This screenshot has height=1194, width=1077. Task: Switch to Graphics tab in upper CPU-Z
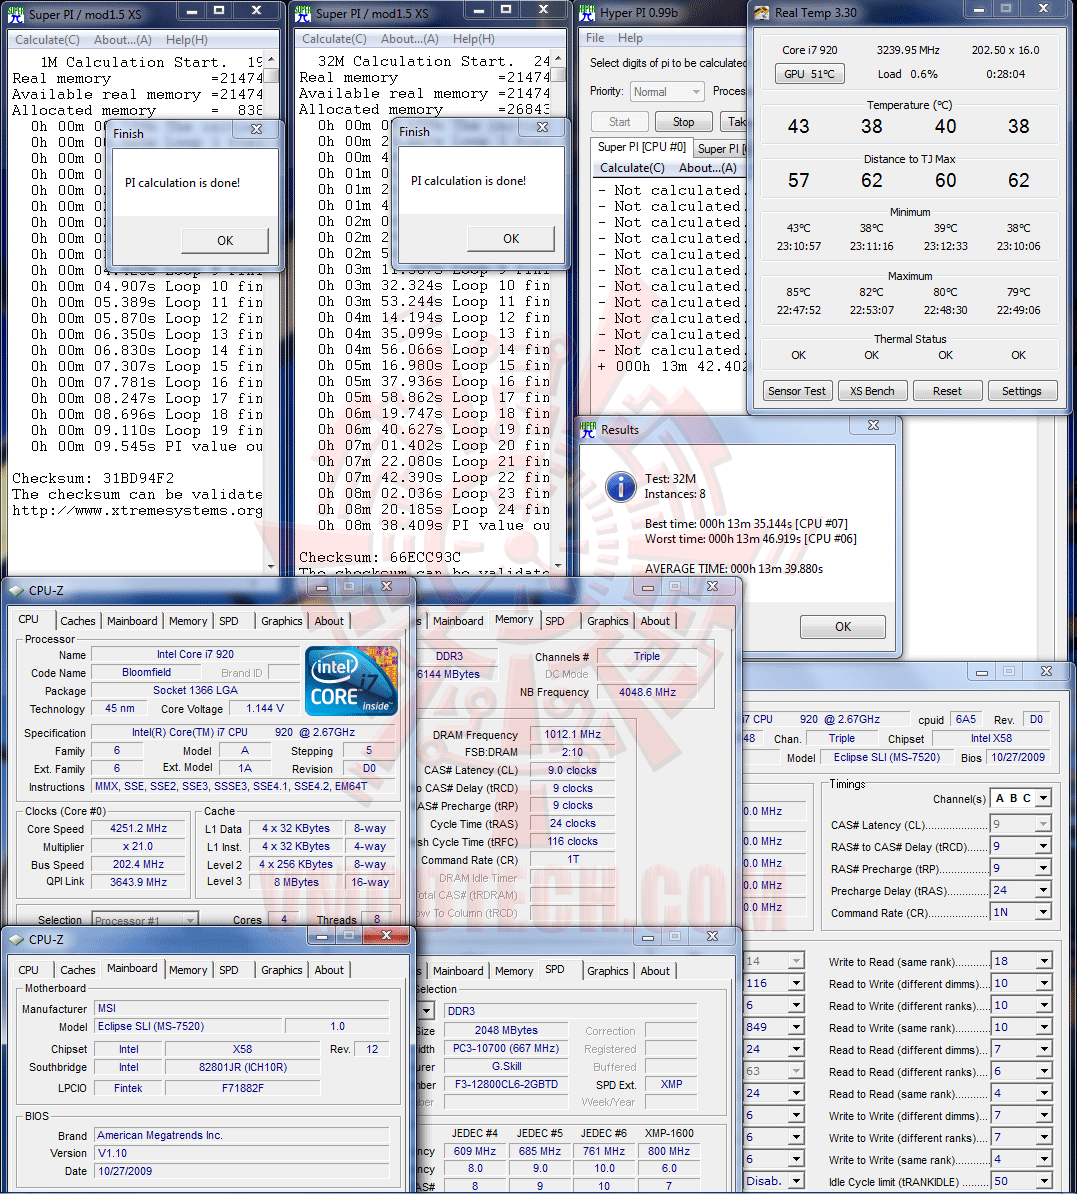(282, 621)
